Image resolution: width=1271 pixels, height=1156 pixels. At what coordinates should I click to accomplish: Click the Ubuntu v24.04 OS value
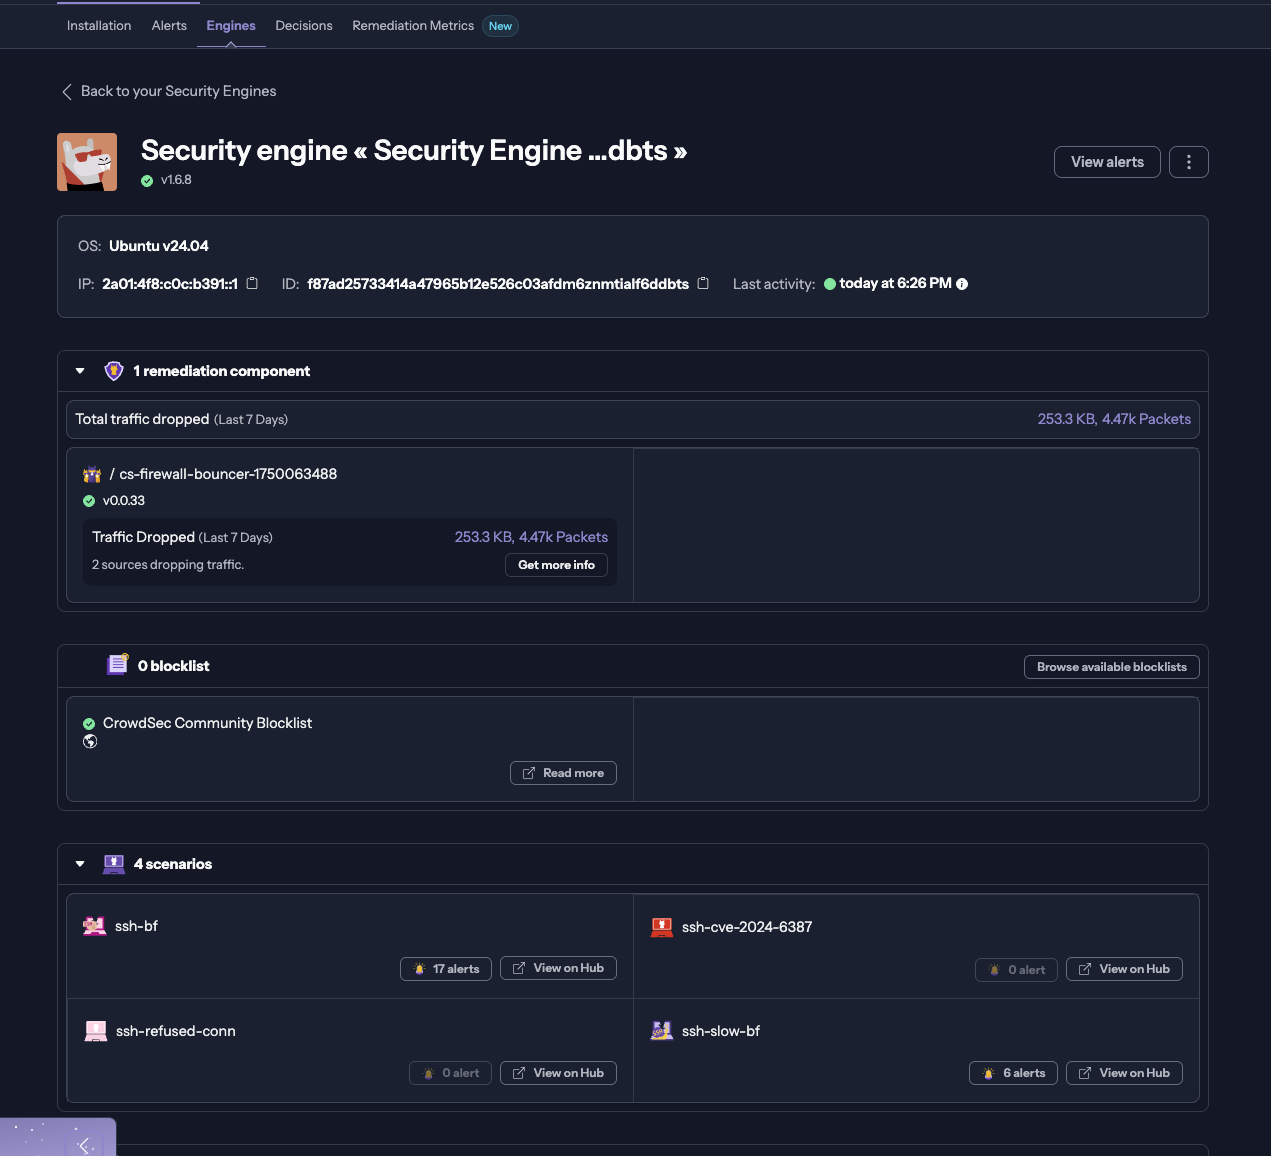(x=159, y=246)
